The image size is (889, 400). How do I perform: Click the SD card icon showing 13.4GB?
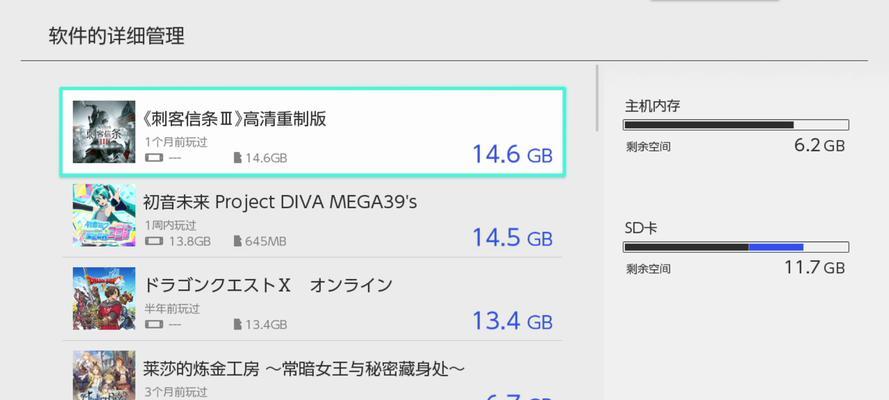[x=238, y=324]
